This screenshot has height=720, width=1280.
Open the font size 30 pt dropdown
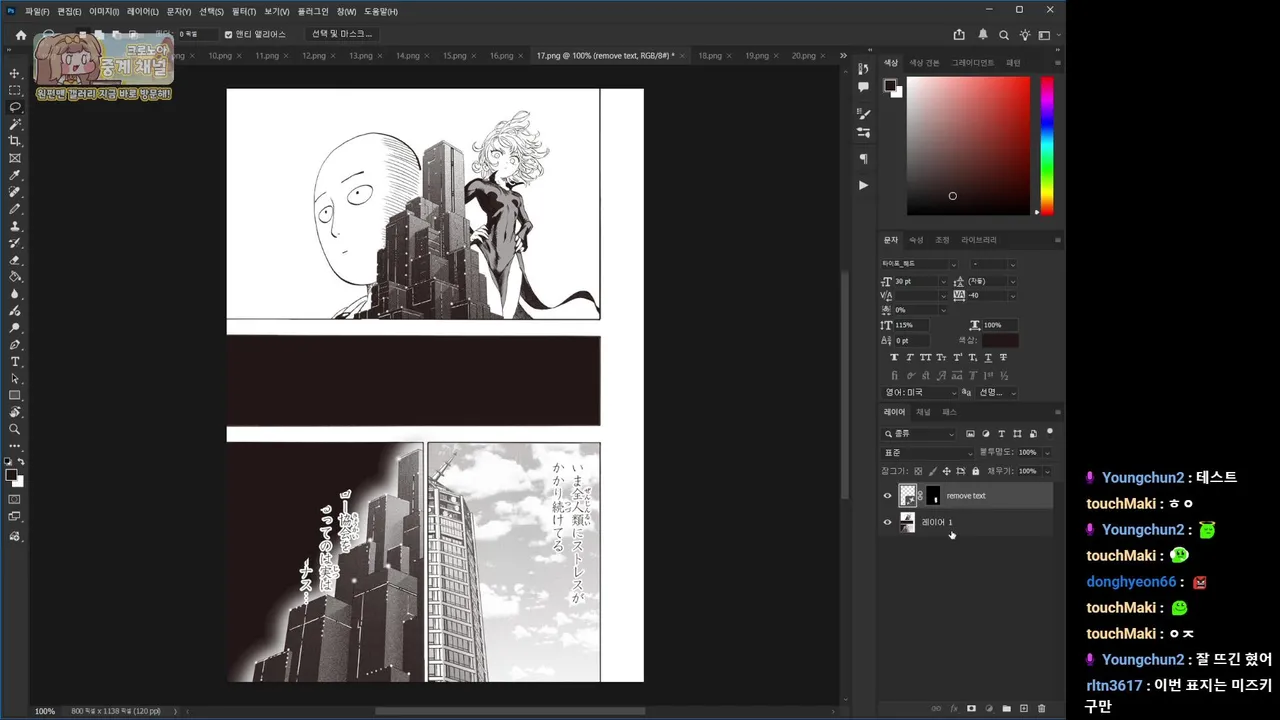tap(943, 282)
